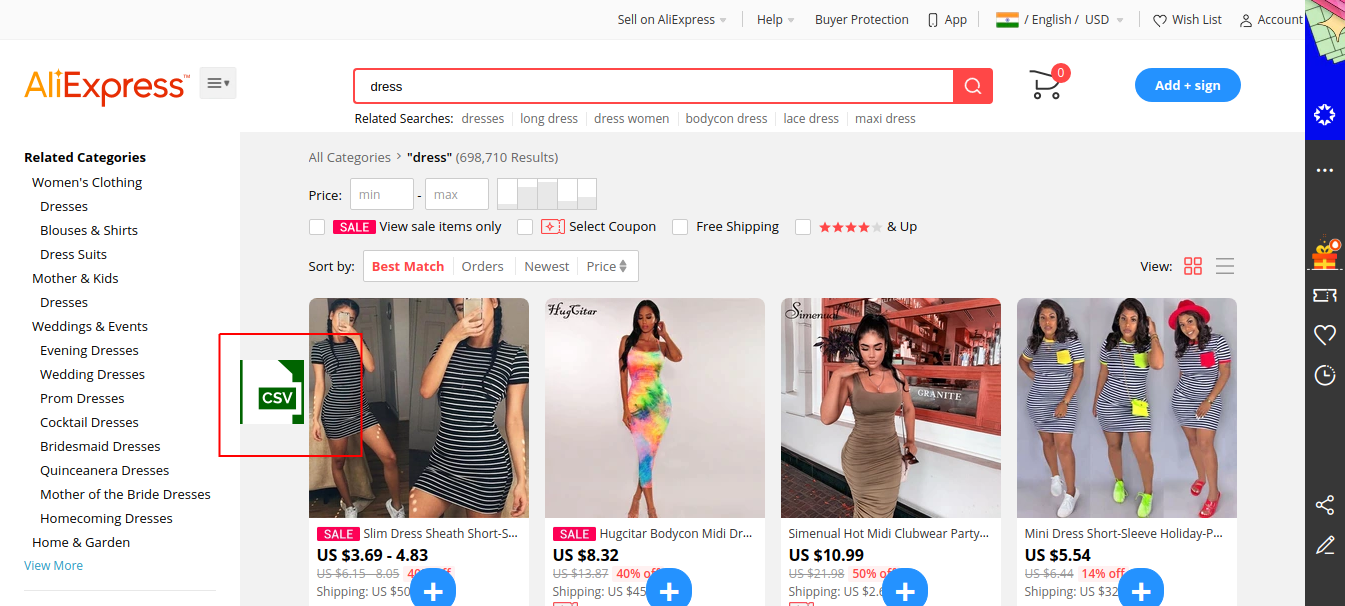The image size is (1345, 606).
Task: Click related search 'dress women'
Action: [632, 118]
